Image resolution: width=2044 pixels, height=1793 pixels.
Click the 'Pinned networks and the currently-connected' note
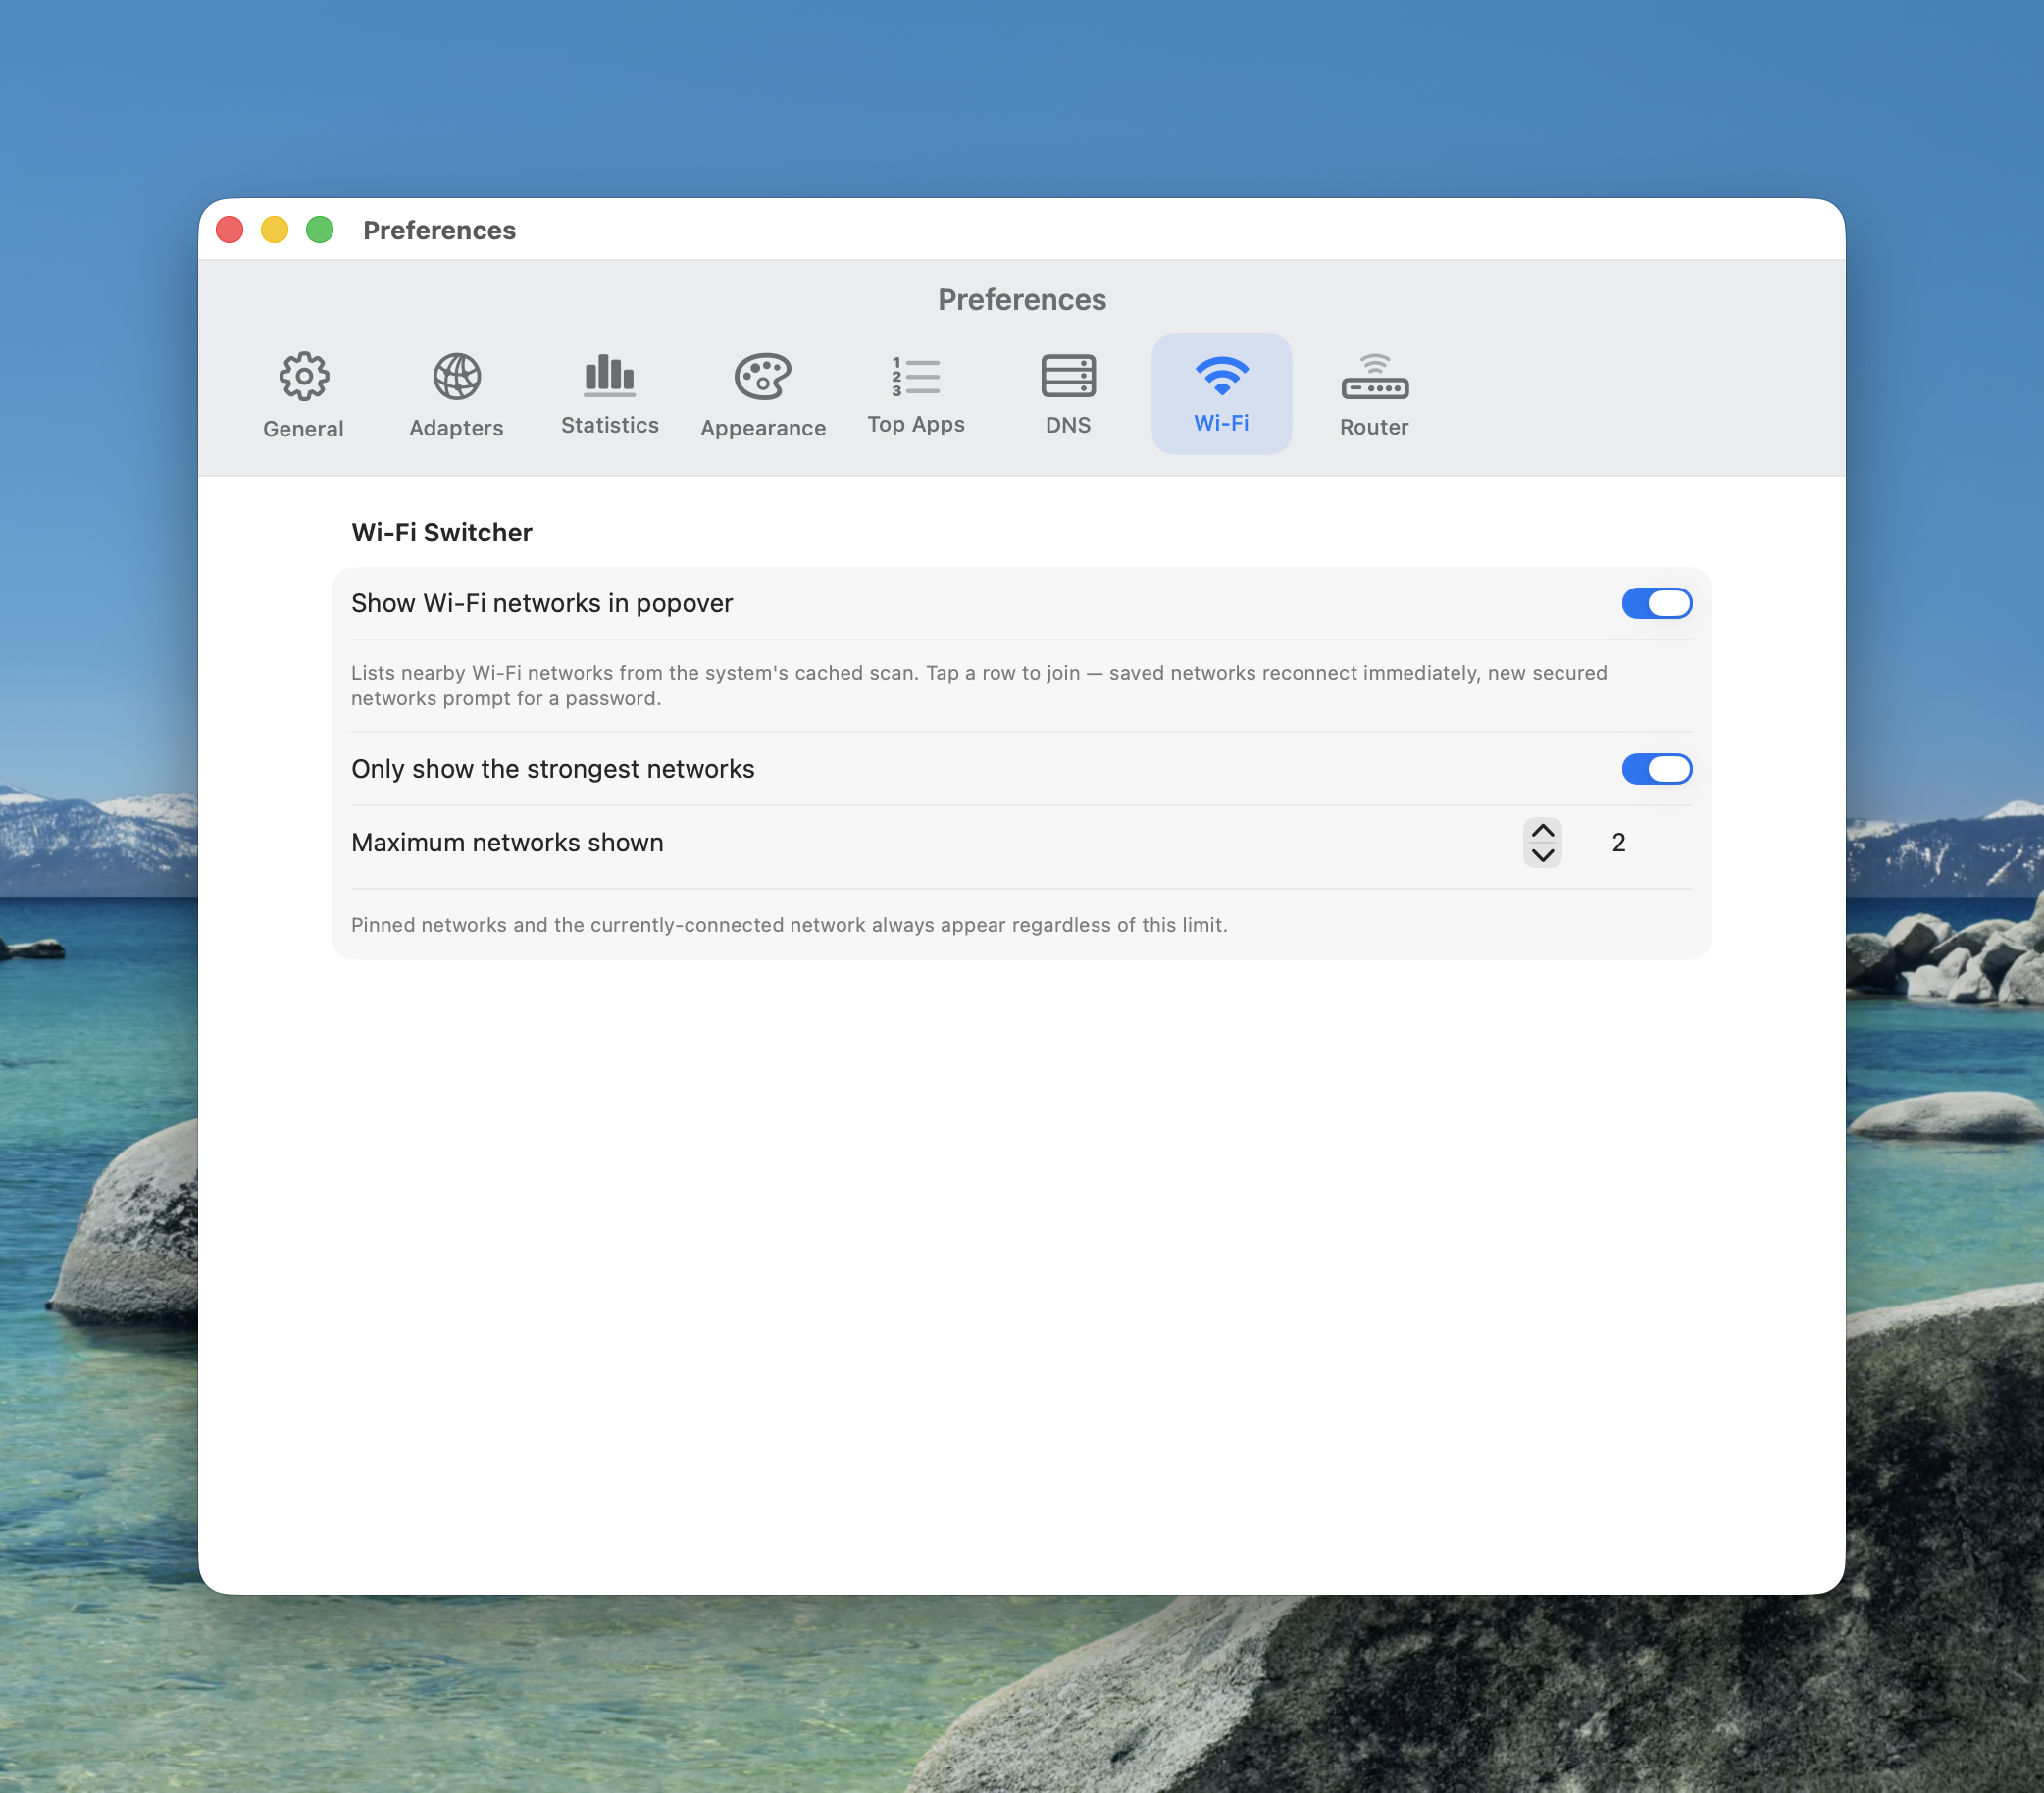(x=789, y=925)
